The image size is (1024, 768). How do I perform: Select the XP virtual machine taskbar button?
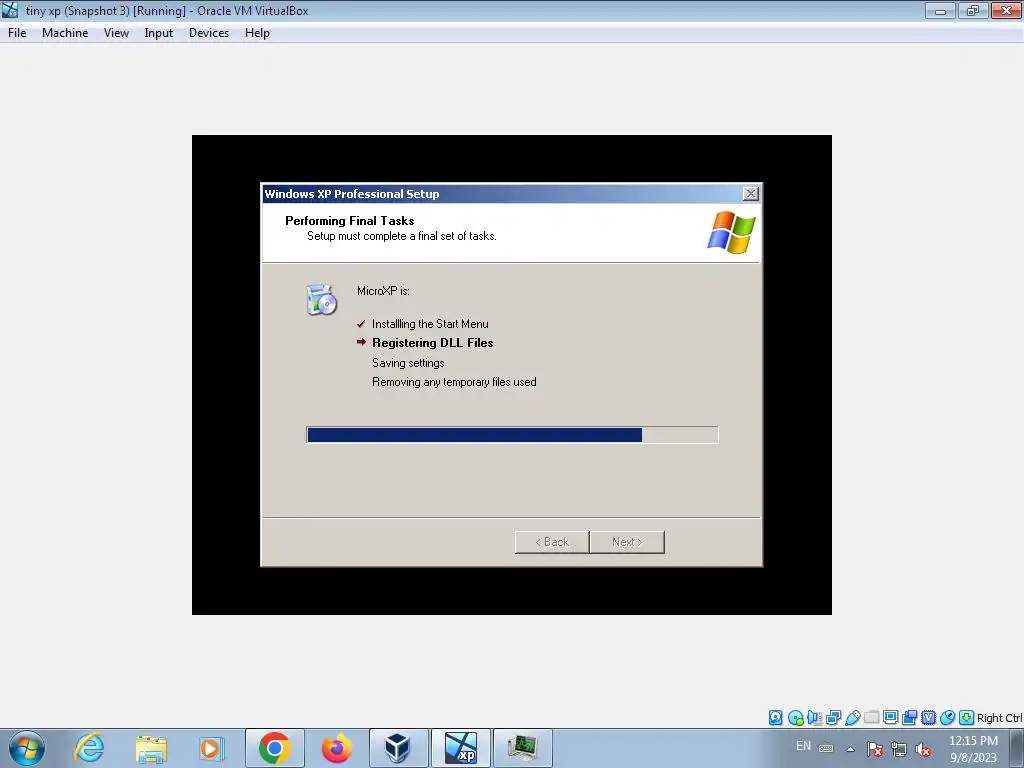[460, 748]
